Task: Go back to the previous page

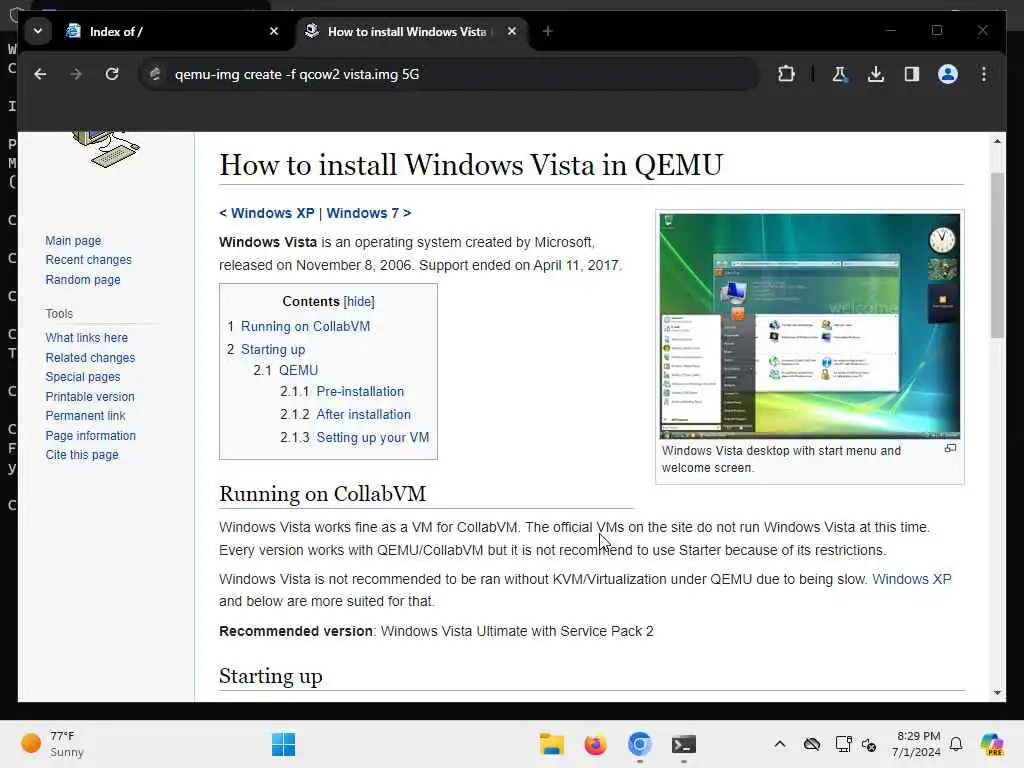Action: [40, 74]
